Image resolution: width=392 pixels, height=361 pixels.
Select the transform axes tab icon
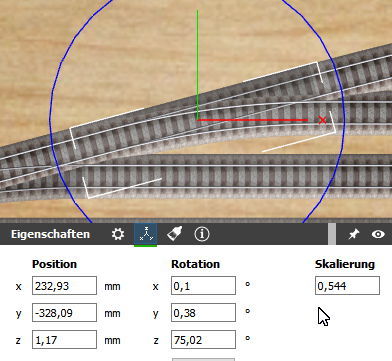(146, 234)
